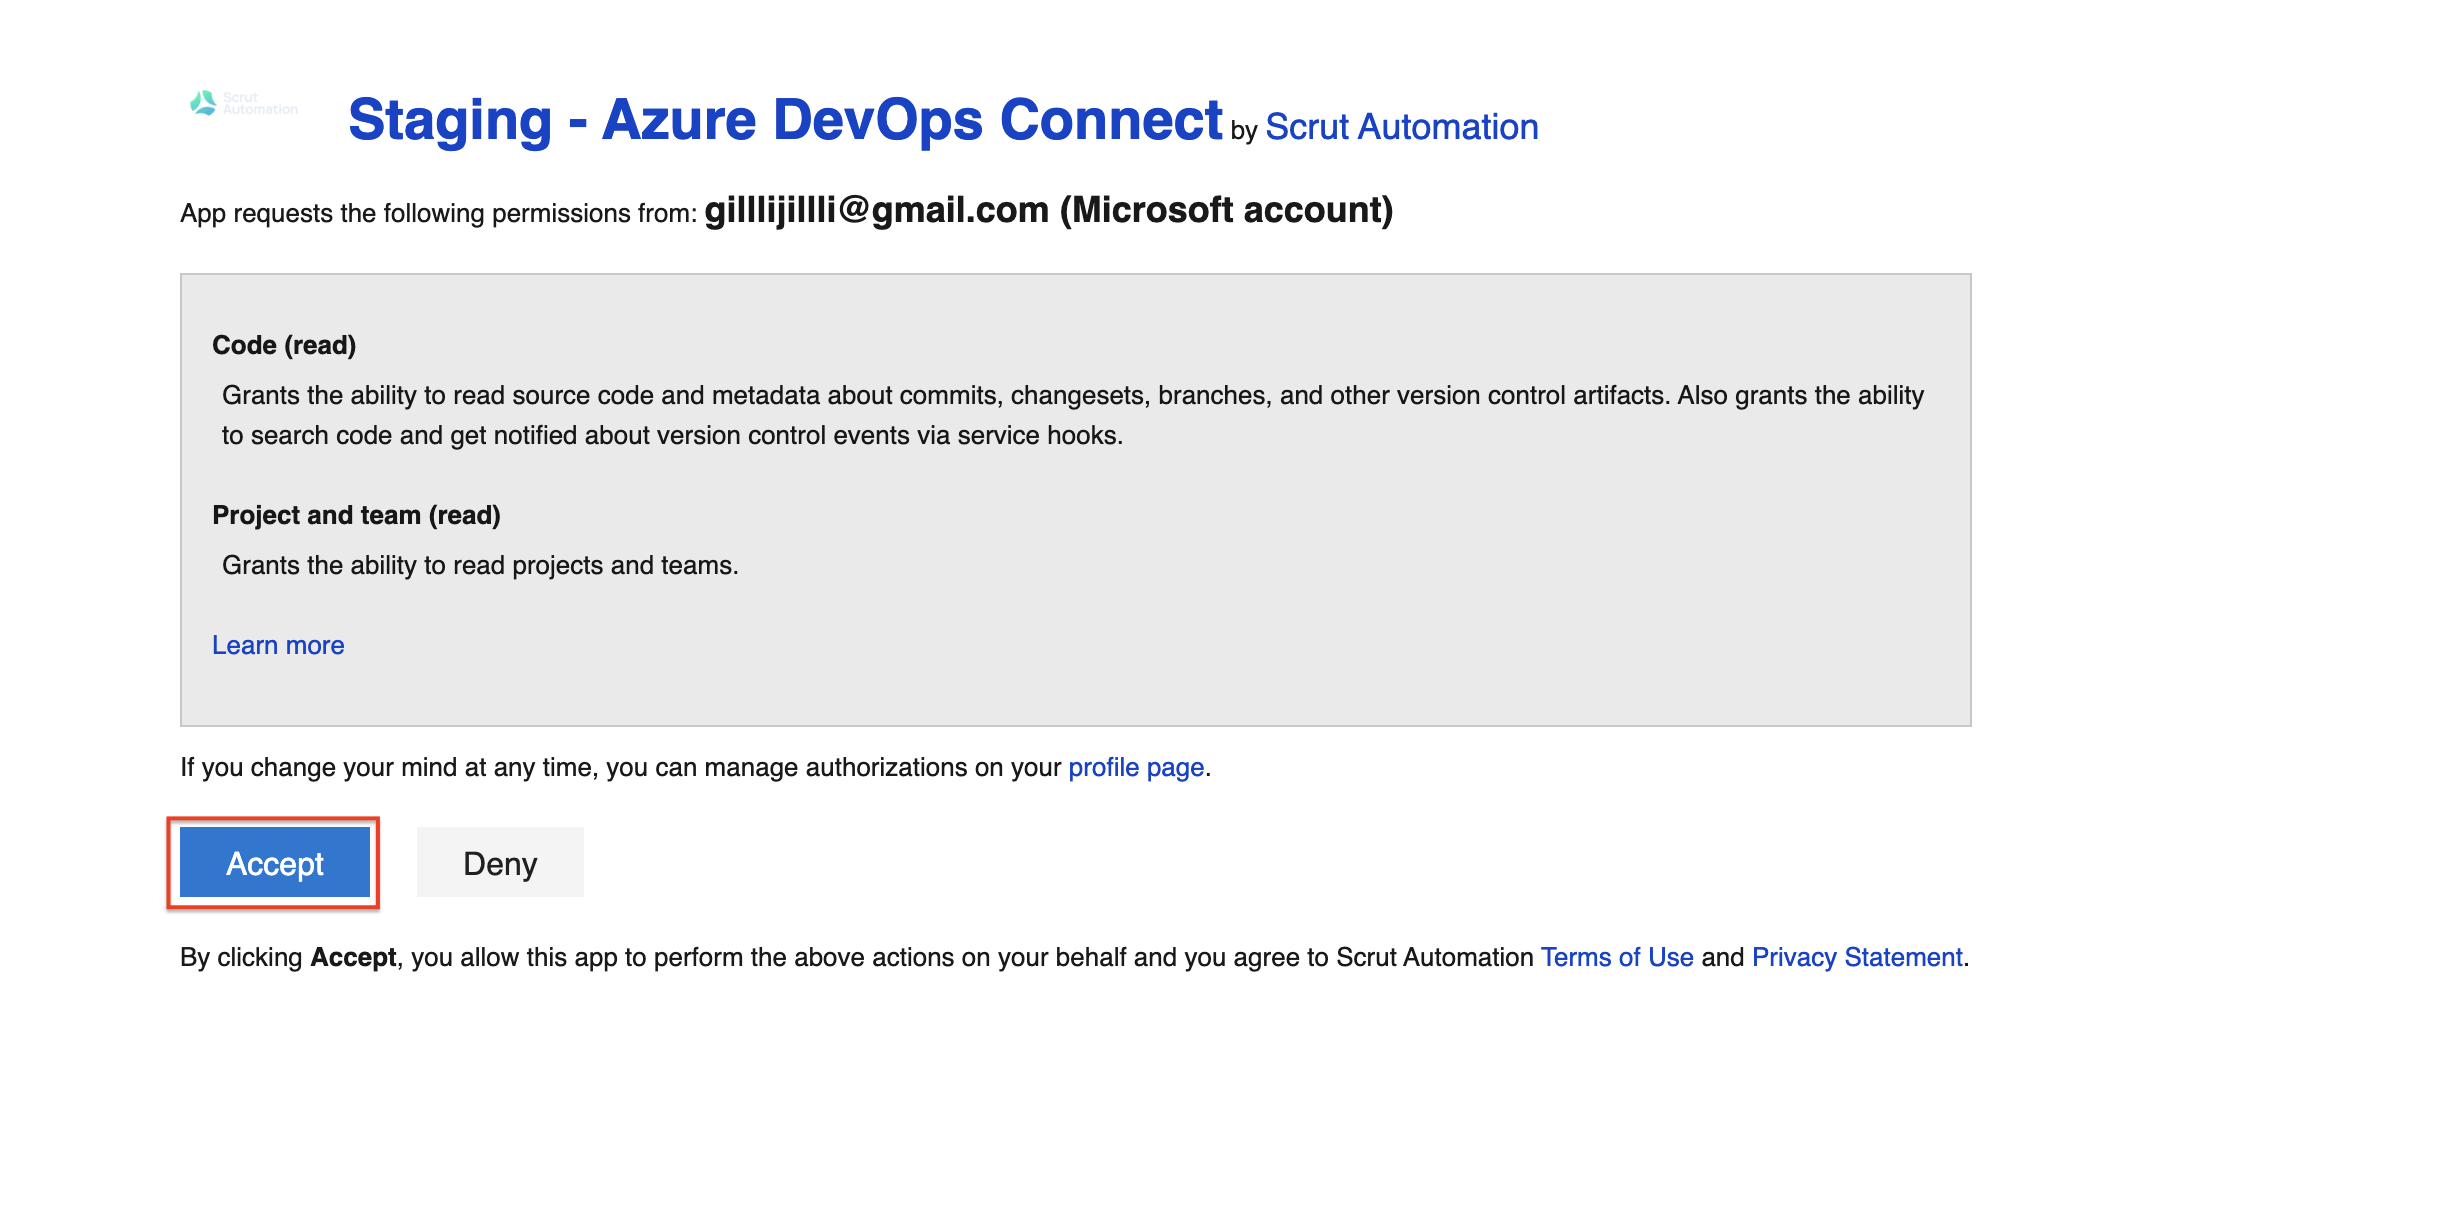
Task: Click the 'If you change your mind' sentence
Action: point(696,767)
